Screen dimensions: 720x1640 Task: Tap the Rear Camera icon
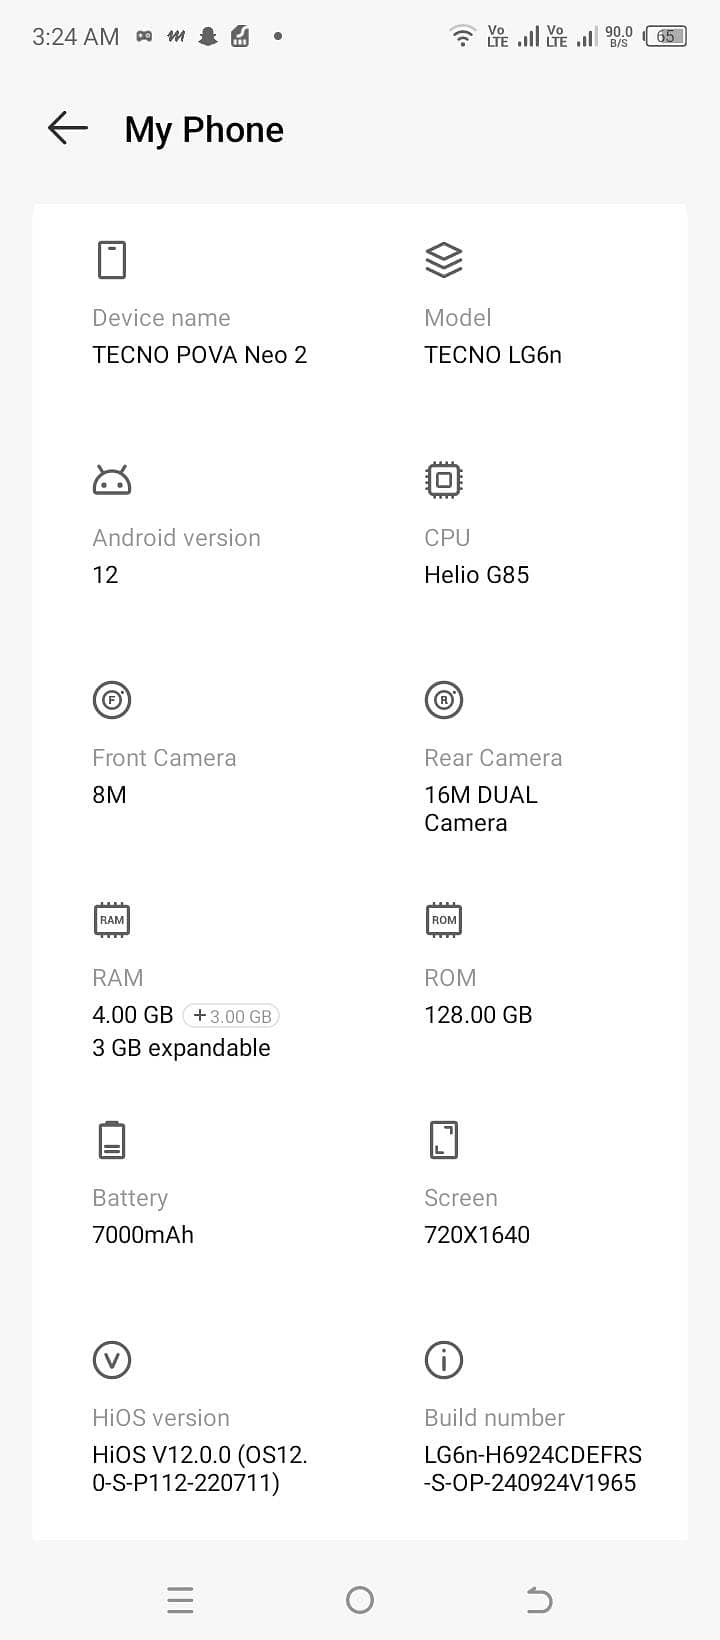pos(444,700)
